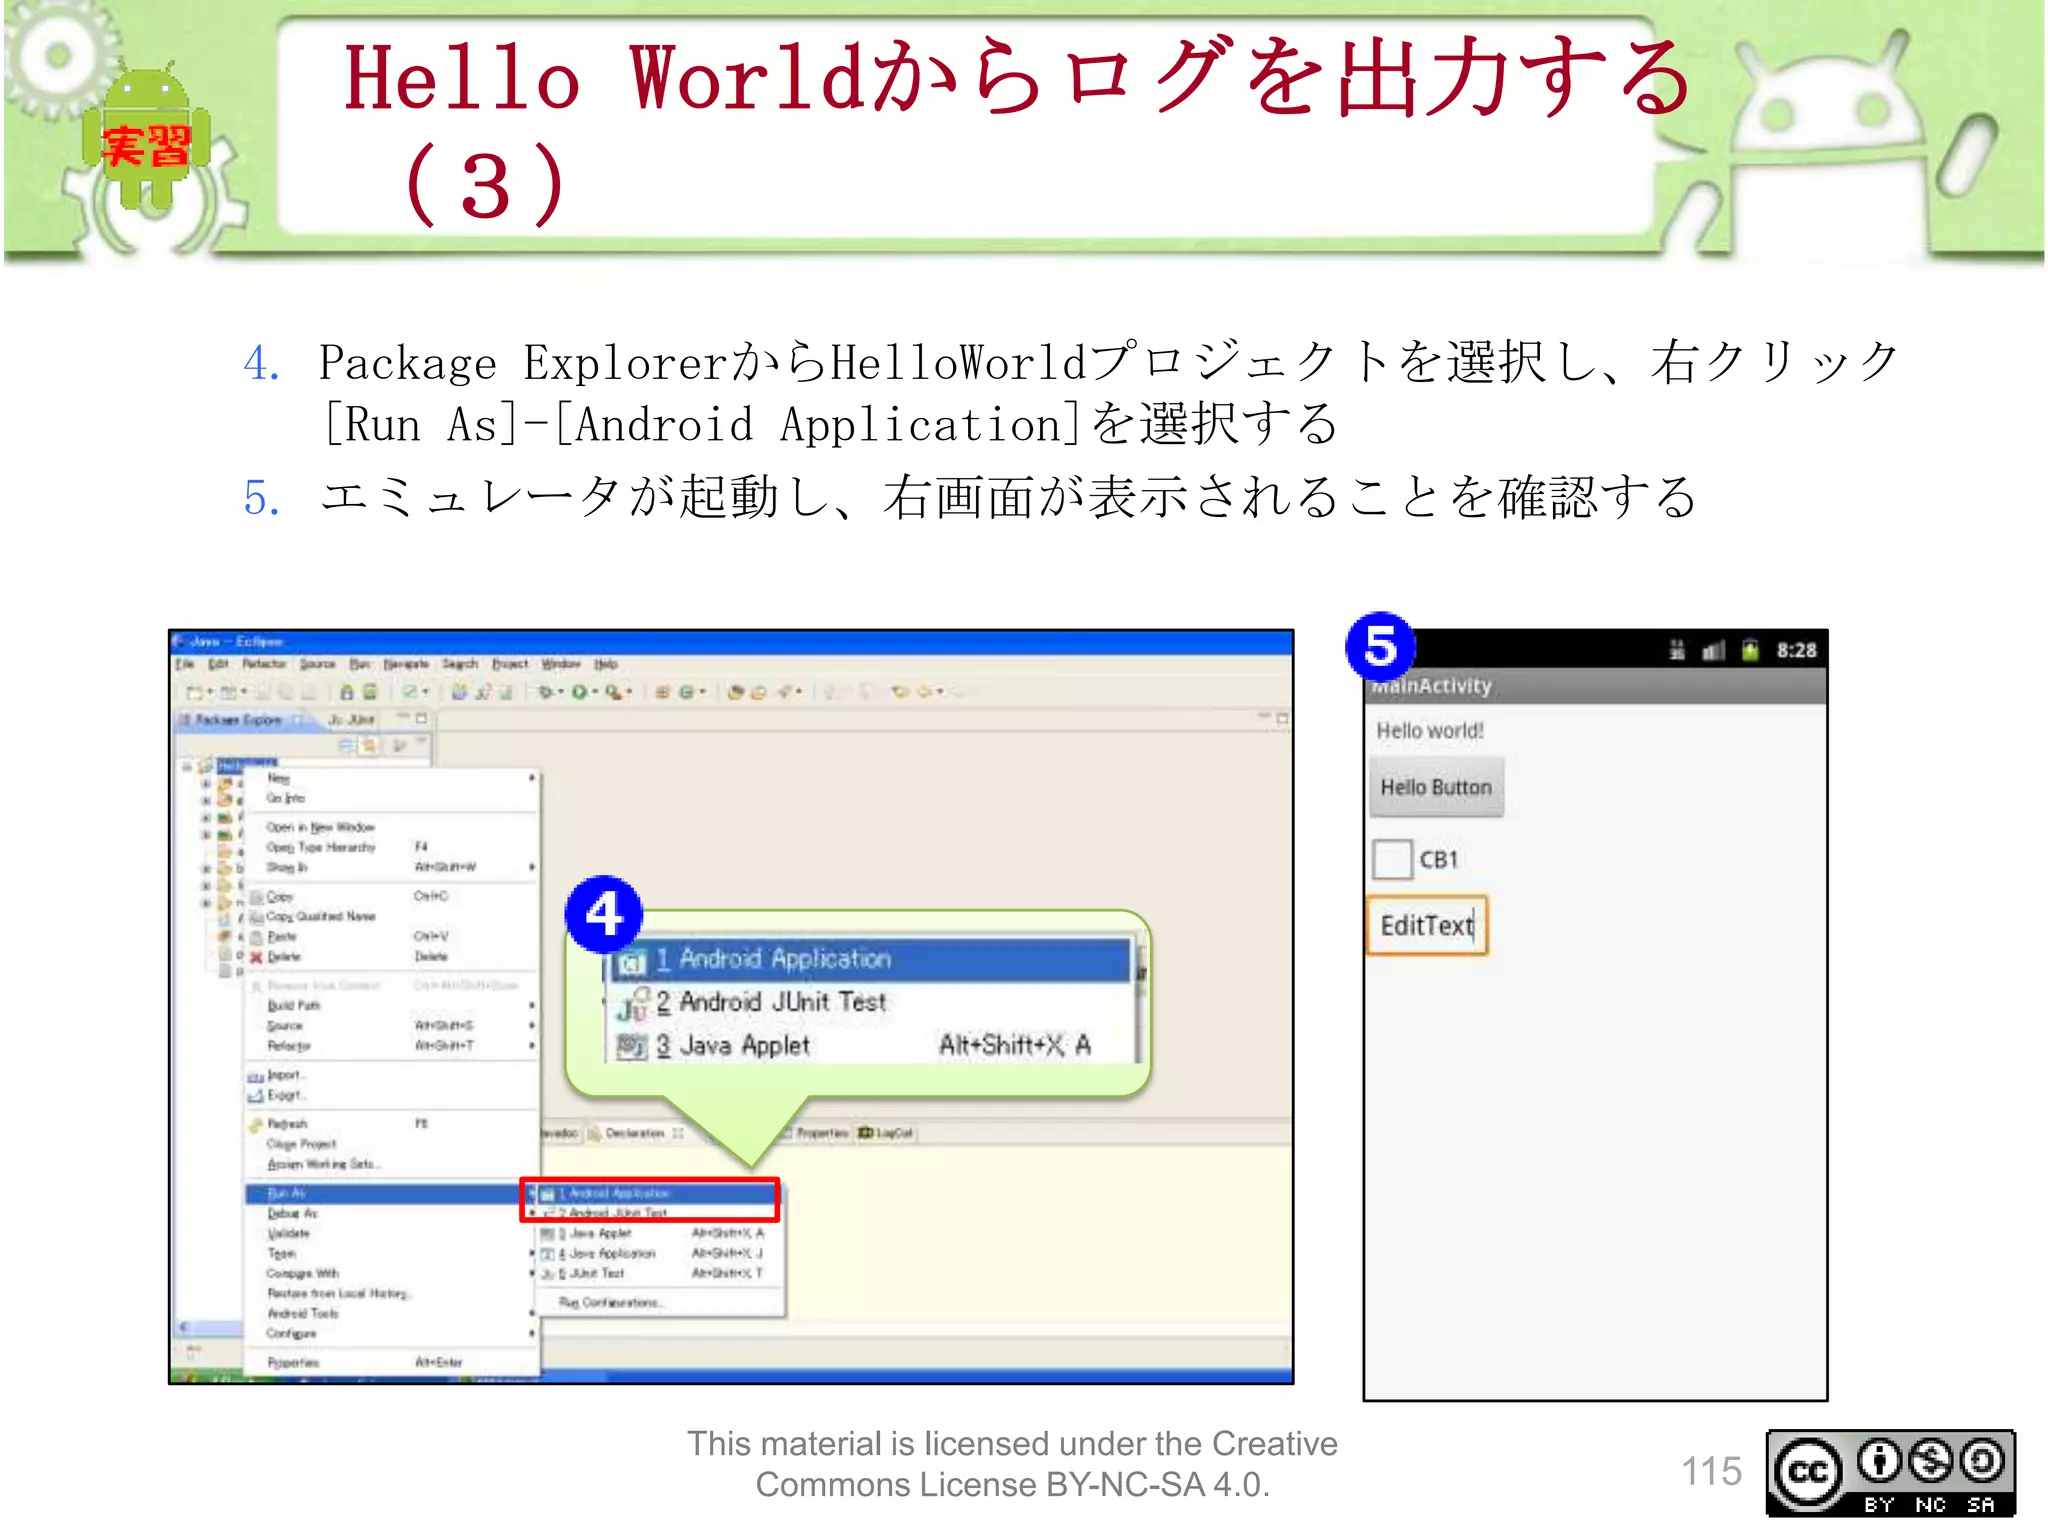Choose Open in New Window in context menu
The height and width of the screenshot is (1536, 2048).
tap(392, 827)
